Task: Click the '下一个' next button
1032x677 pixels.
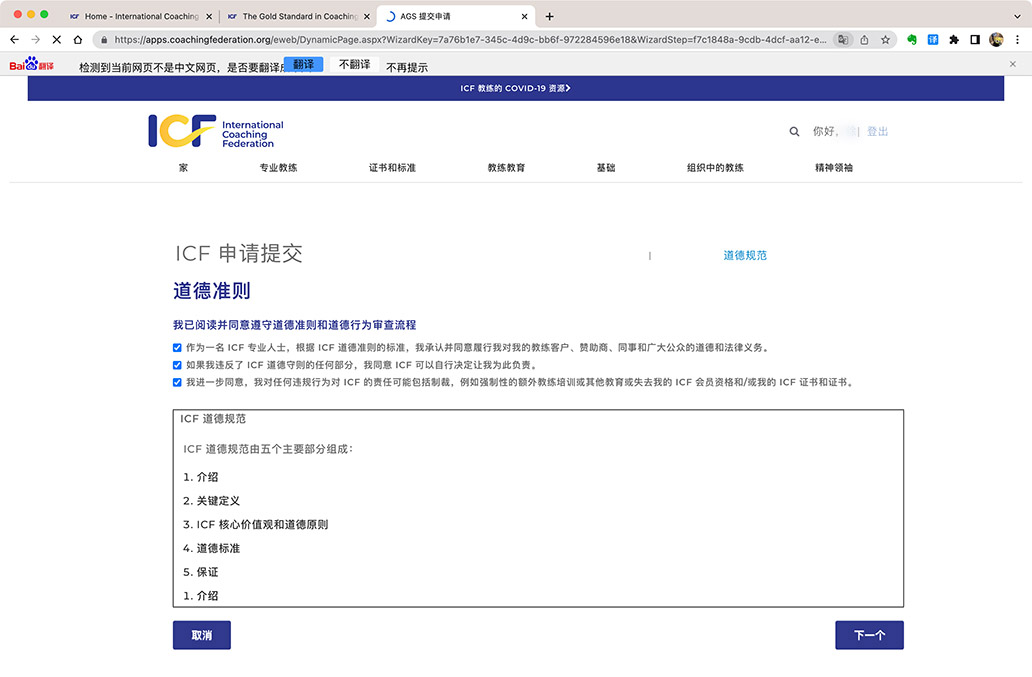Action: [x=869, y=635]
